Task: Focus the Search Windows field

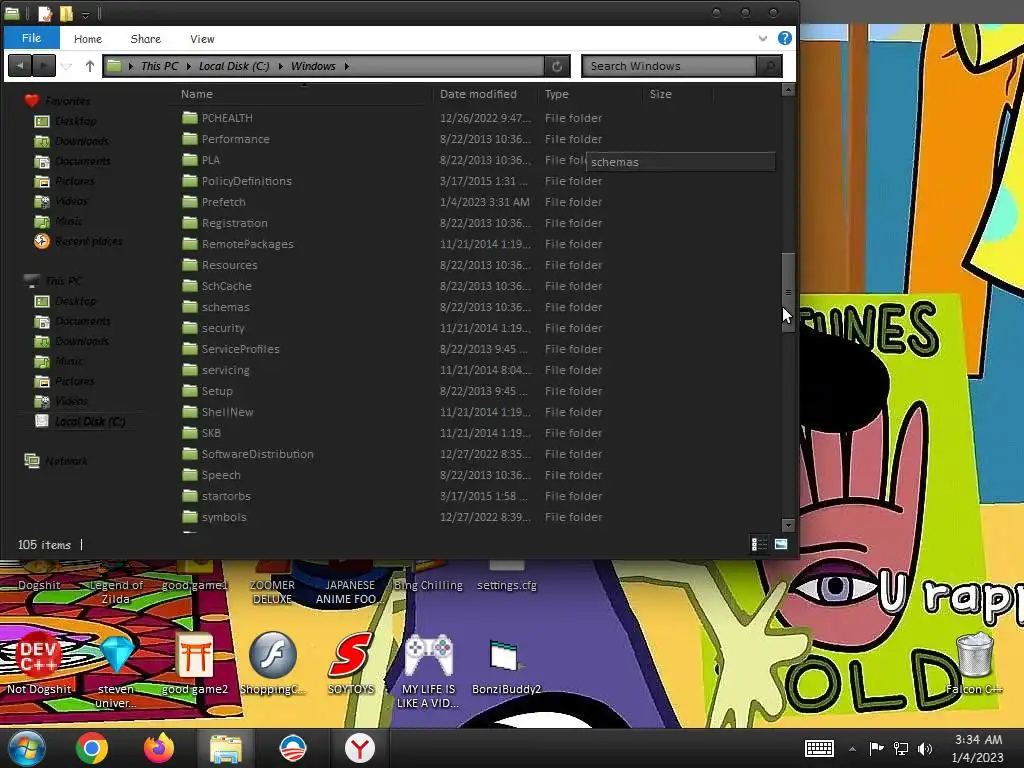Action: (669, 66)
